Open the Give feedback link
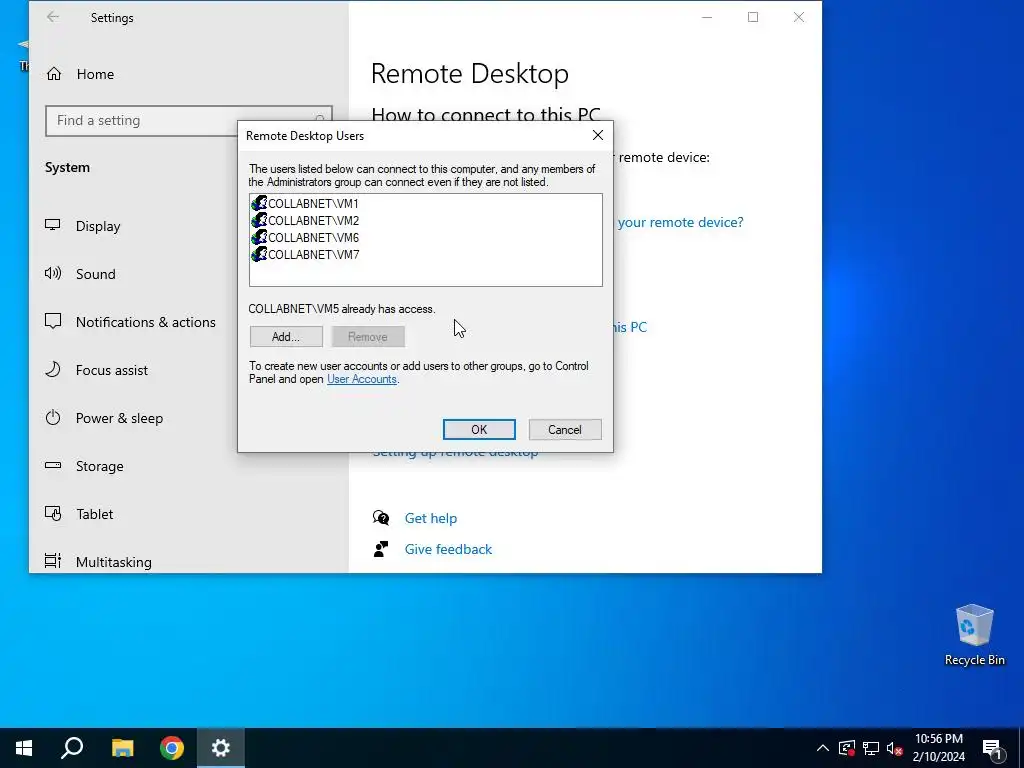Screen dimensions: 1024x768 tap(449, 549)
